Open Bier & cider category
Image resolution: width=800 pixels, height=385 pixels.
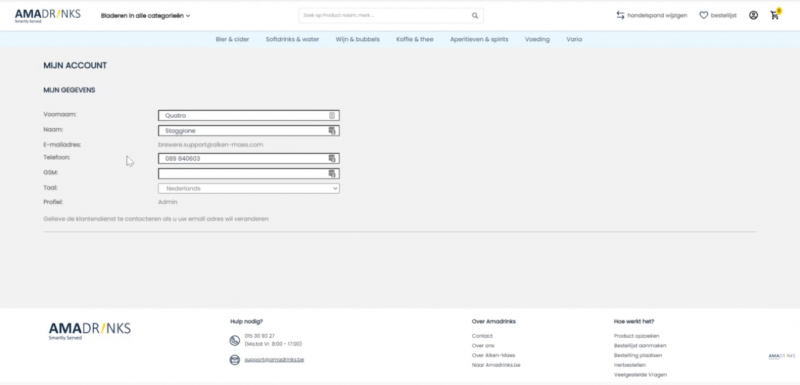[x=233, y=39]
